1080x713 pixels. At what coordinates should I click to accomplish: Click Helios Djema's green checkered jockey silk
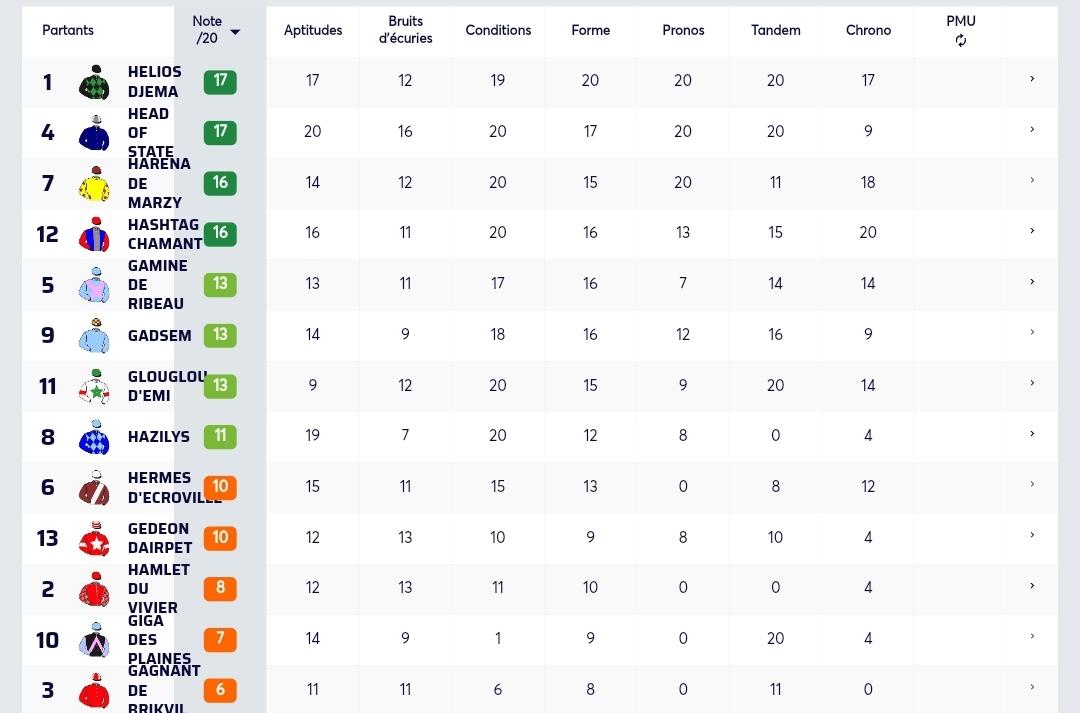[94, 82]
